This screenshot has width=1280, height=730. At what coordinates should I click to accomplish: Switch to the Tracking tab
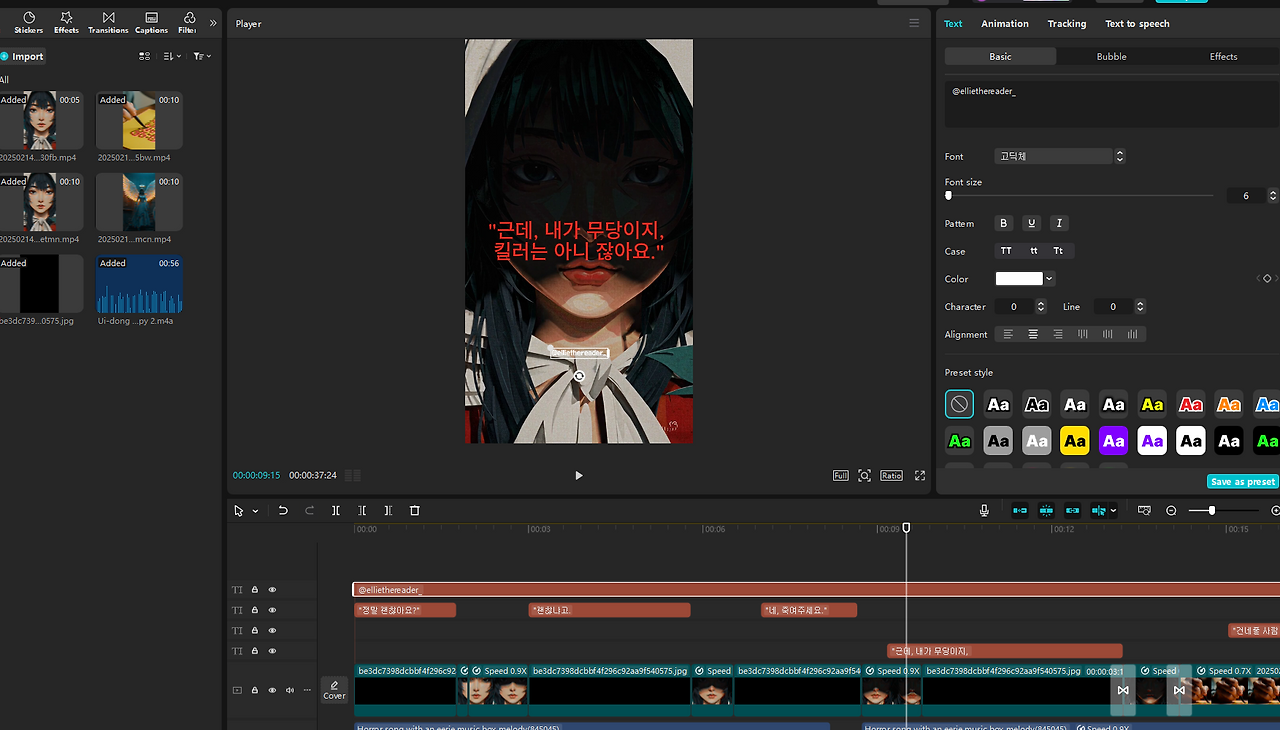pyautogui.click(x=1067, y=24)
